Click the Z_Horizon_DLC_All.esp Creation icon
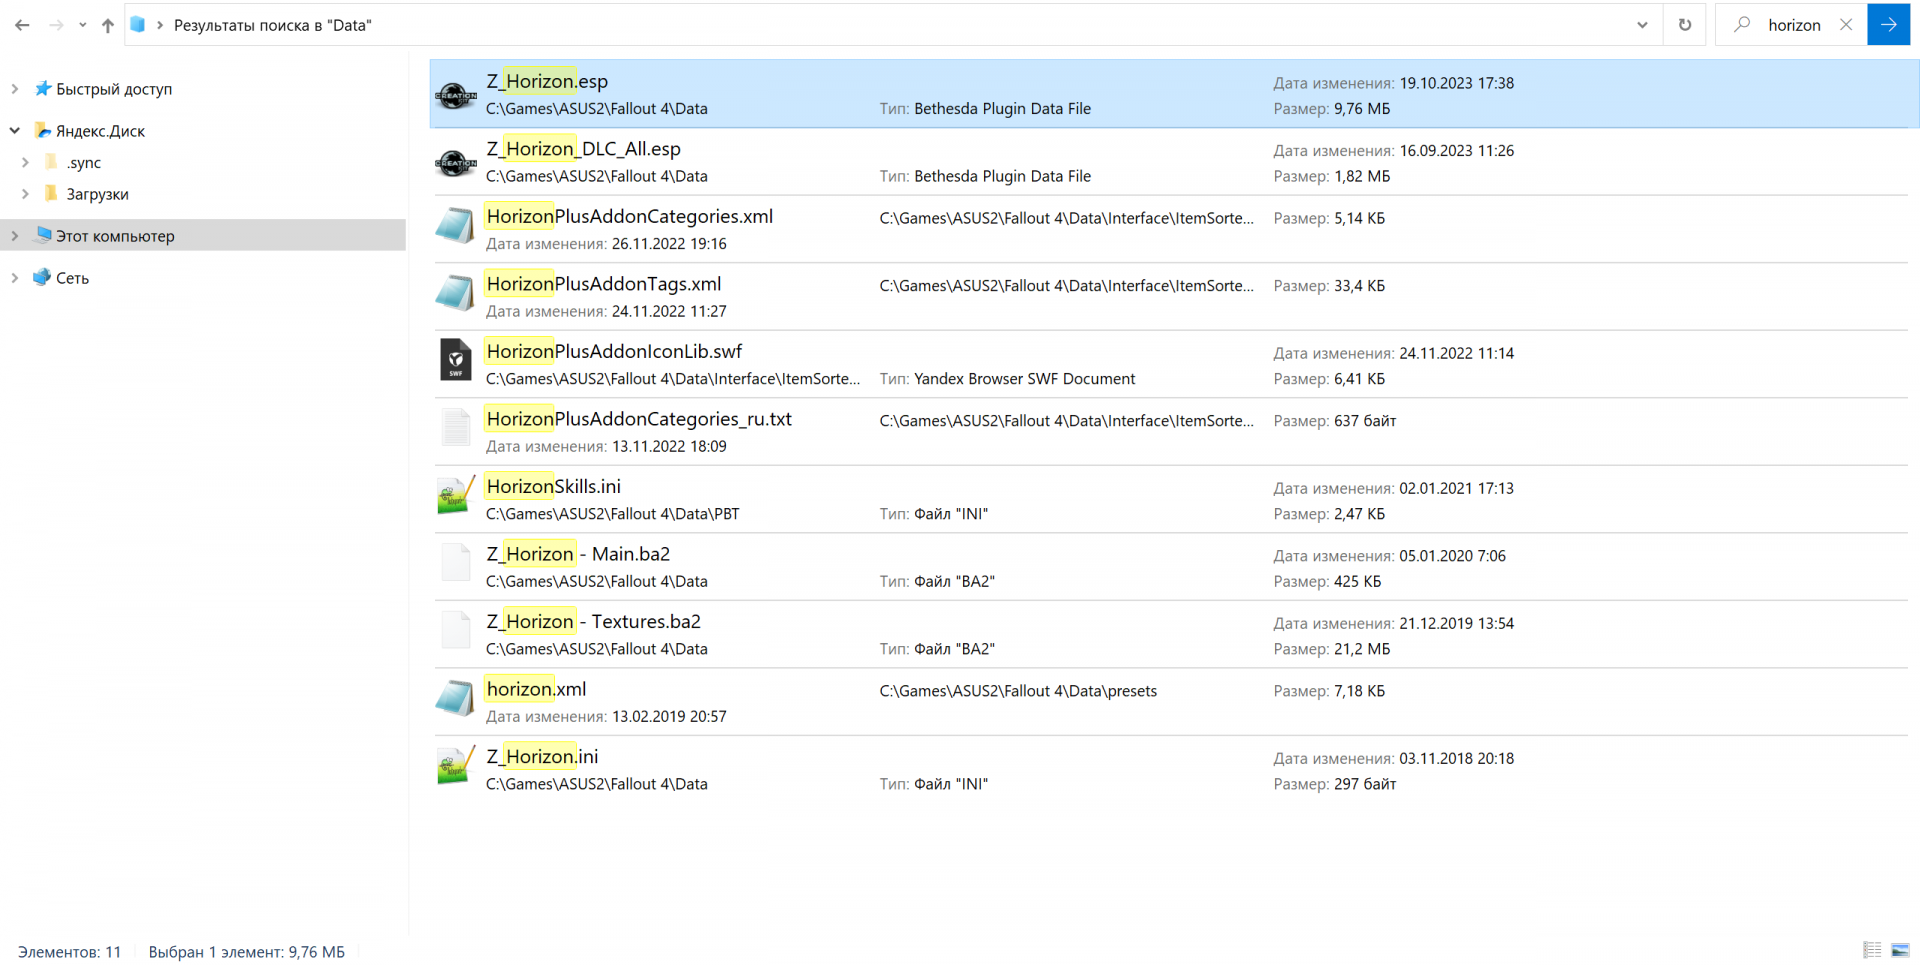Viewport: 1920px width, 965px height. (456, 162)
